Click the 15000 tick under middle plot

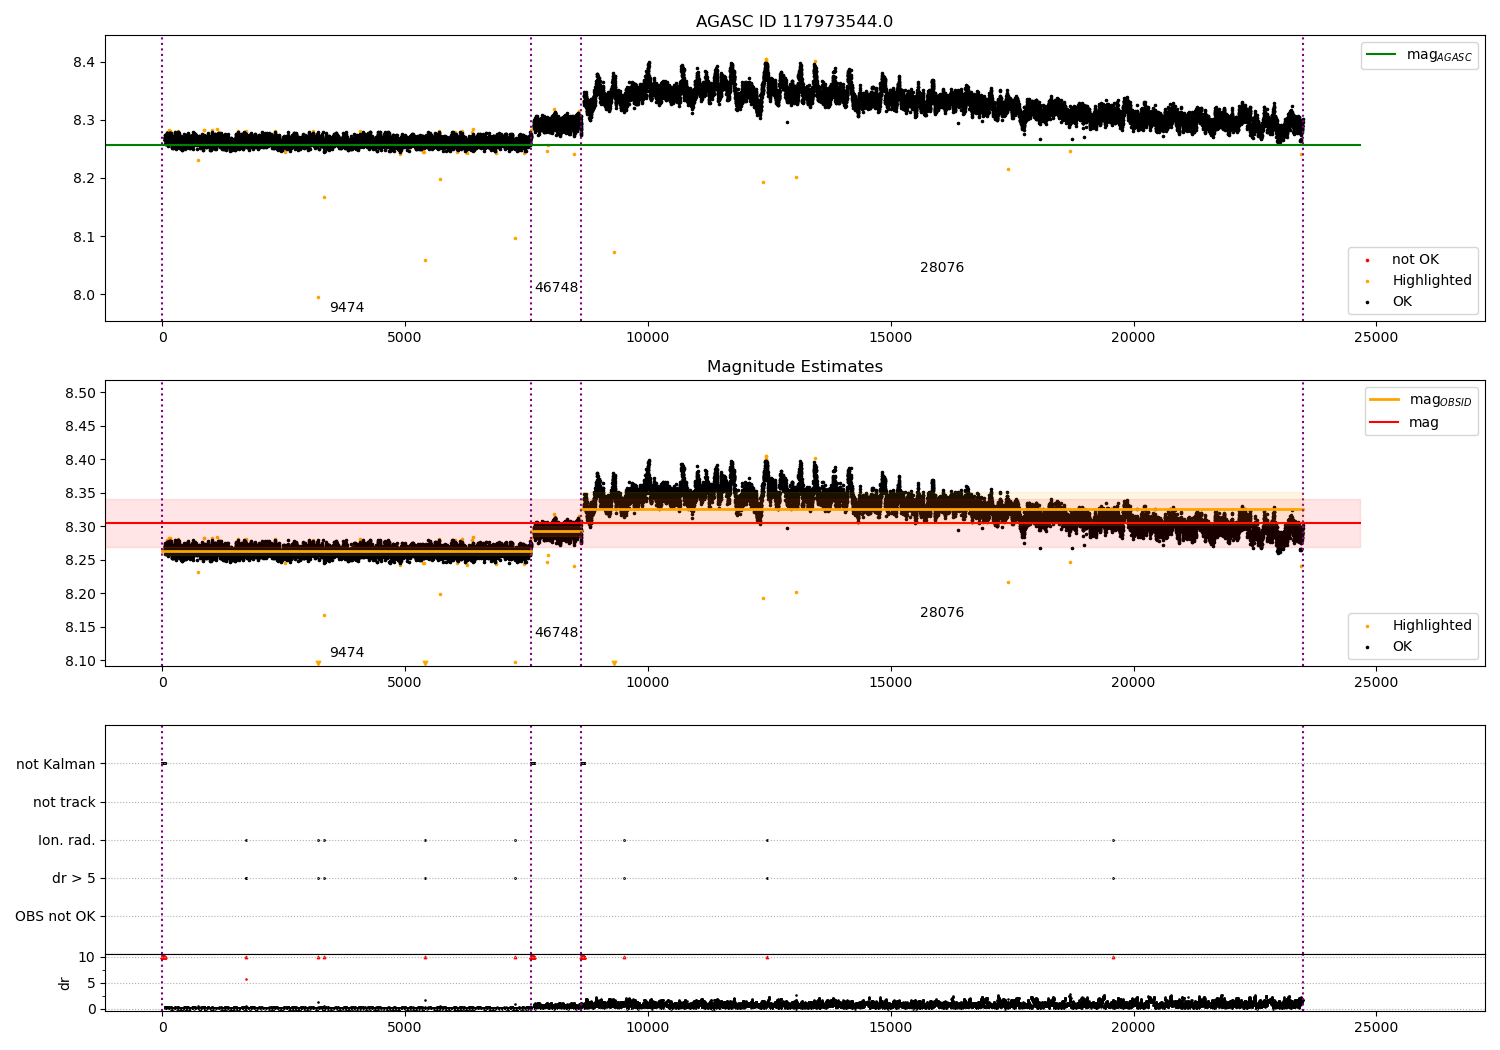[890, 683]
